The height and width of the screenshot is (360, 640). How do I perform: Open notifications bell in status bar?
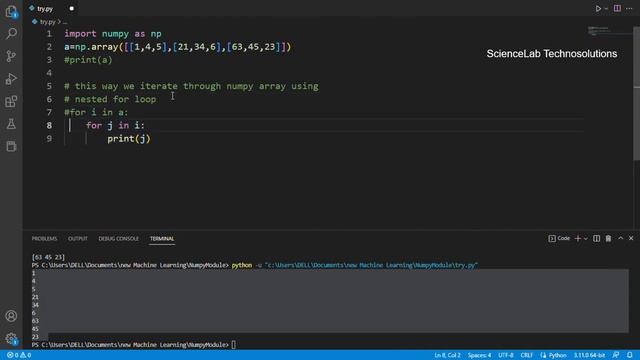tap(630, 355)
